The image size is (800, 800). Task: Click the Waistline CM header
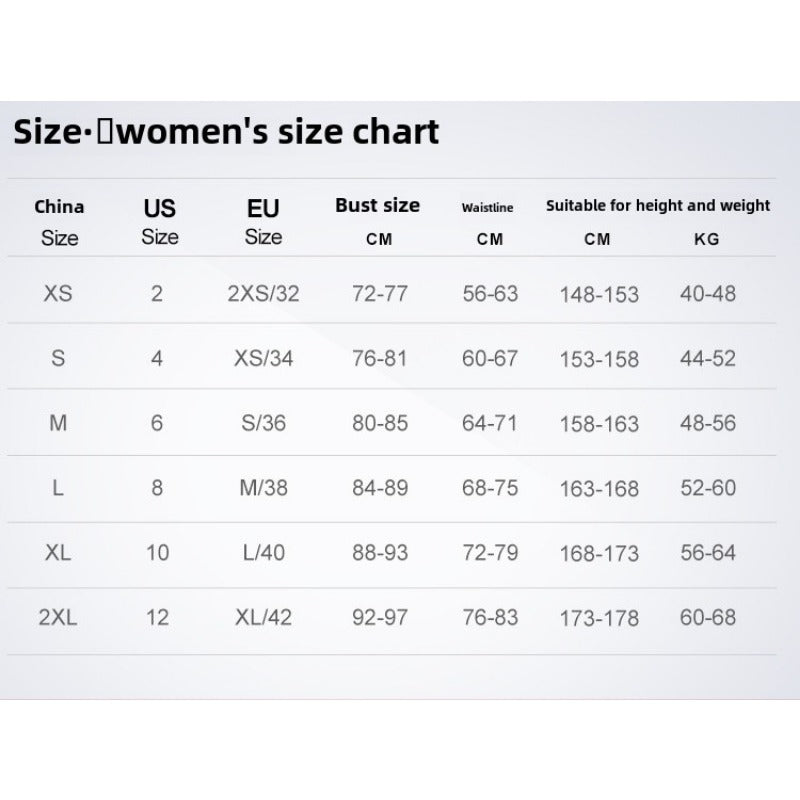click(x=488, y=222)
